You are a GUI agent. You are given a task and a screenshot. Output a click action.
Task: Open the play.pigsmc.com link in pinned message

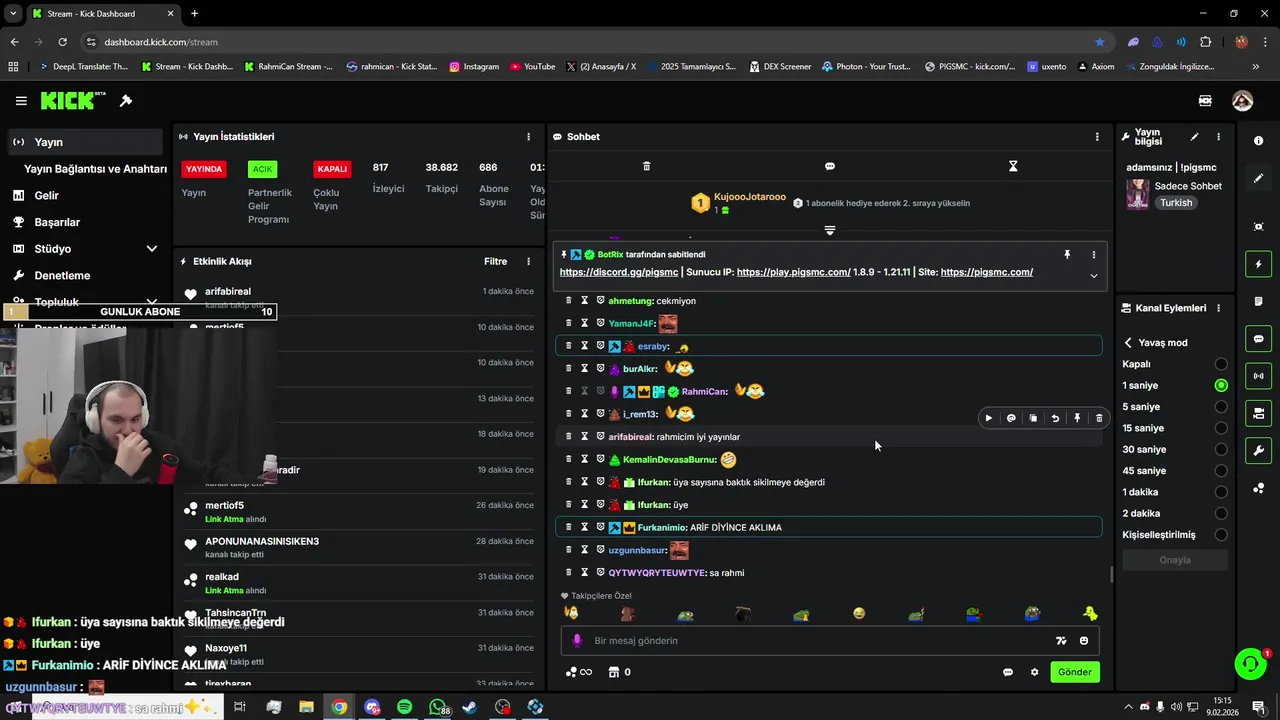point(794,272)
